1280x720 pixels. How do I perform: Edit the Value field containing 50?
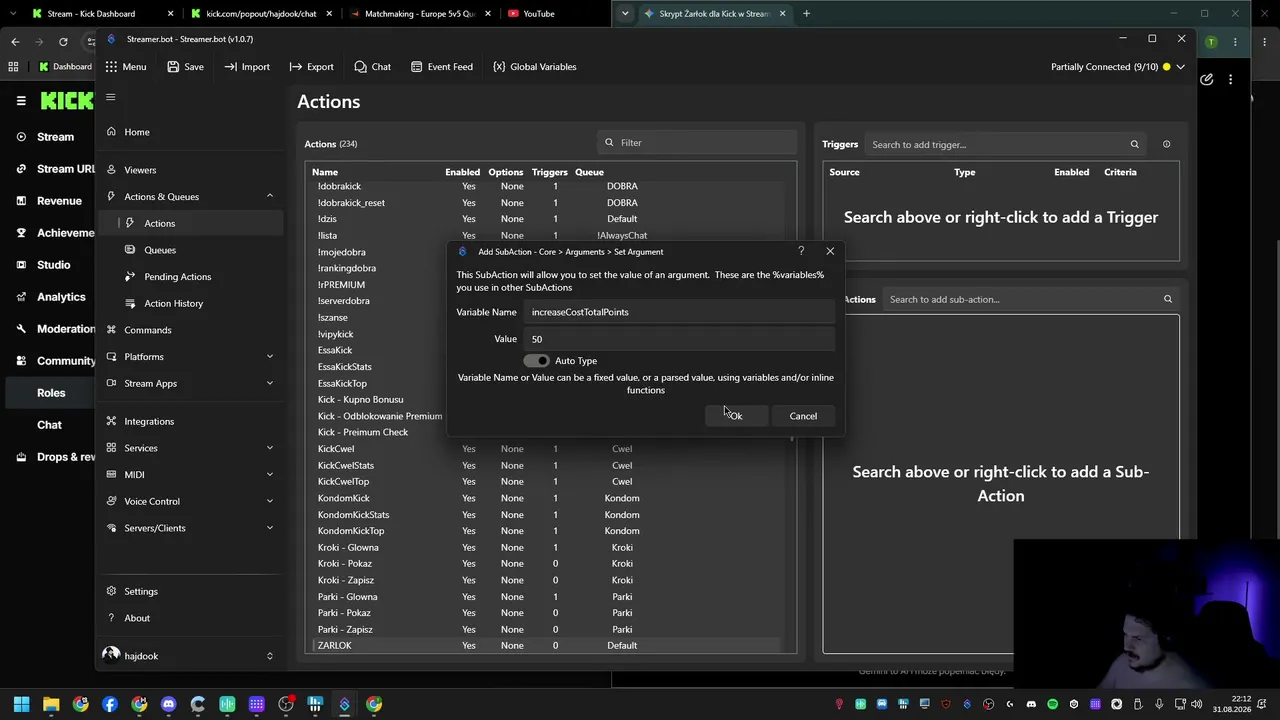tap(680, 339)
